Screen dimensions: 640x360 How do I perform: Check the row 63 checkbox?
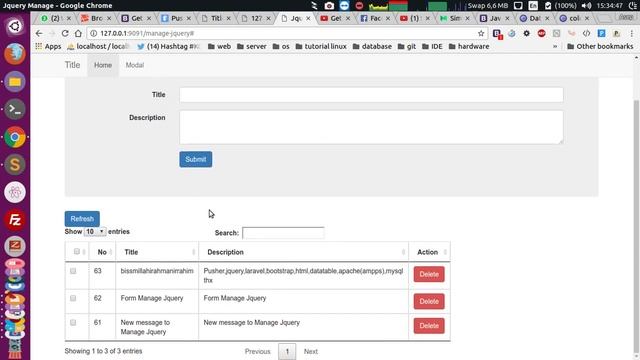coord(73,271)
